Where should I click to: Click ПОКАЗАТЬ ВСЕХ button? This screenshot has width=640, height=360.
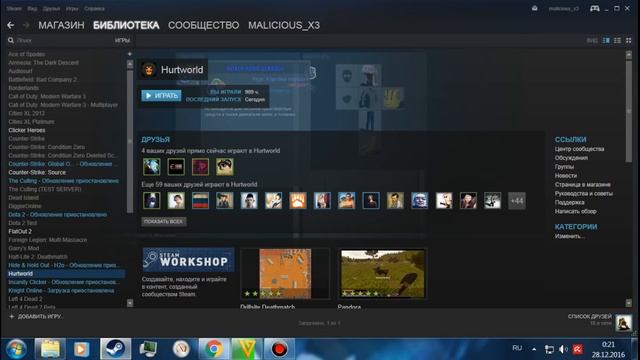[x=164, y=222]
